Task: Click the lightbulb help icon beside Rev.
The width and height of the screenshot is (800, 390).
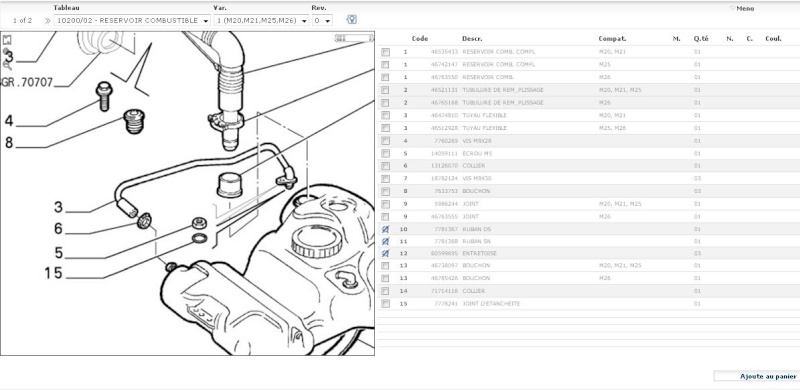Action: pos(351,19)
